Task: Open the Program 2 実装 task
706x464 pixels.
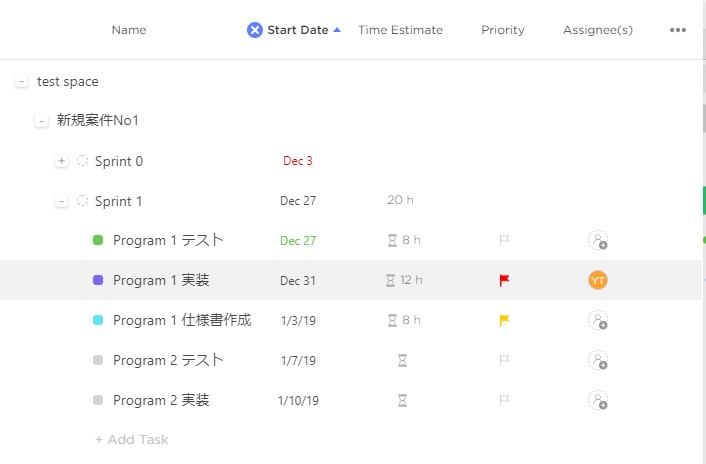Action: tap(161, 401)
